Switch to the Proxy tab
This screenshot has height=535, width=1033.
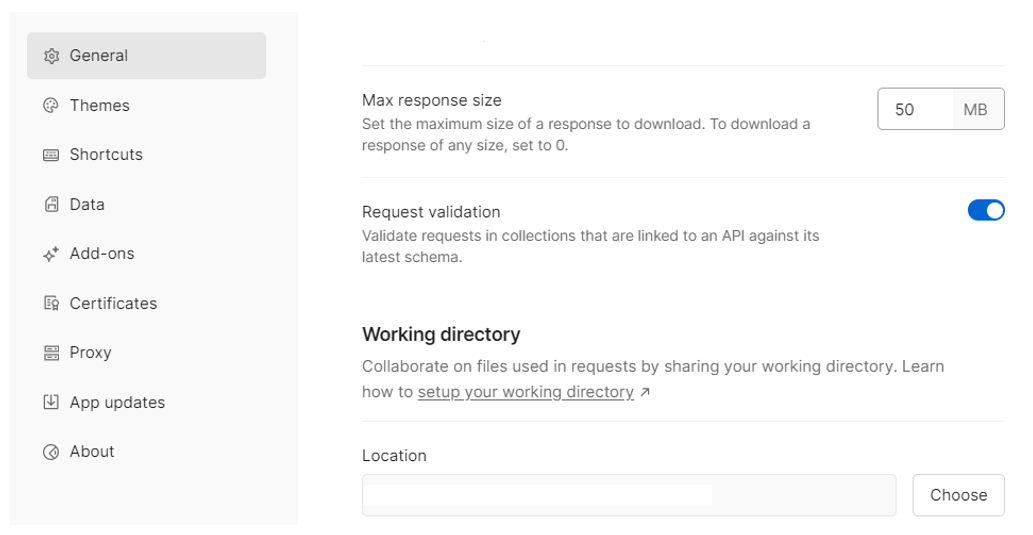[146, 352]
